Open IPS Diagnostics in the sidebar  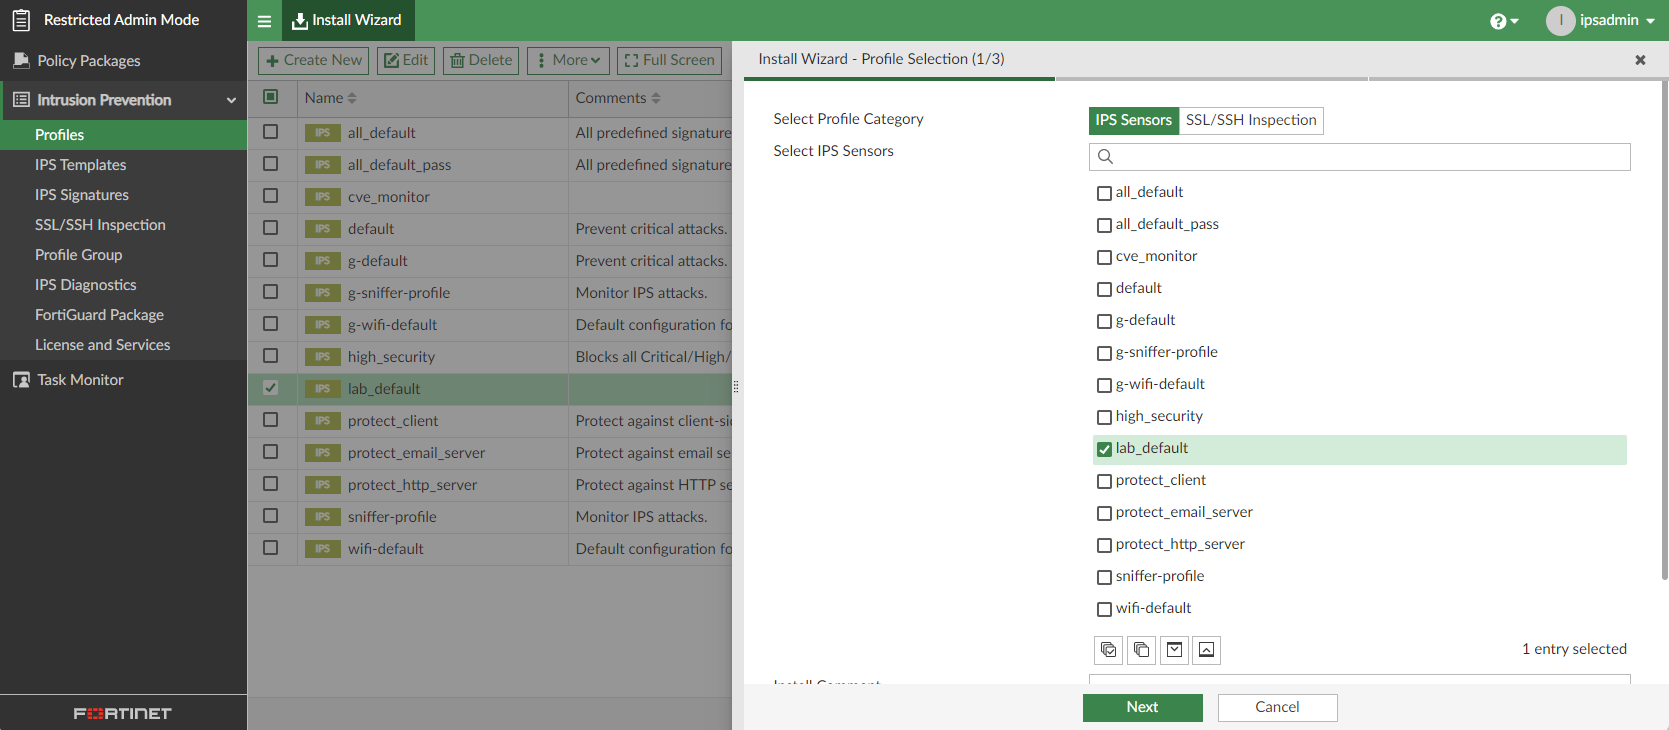pos(123,285)
